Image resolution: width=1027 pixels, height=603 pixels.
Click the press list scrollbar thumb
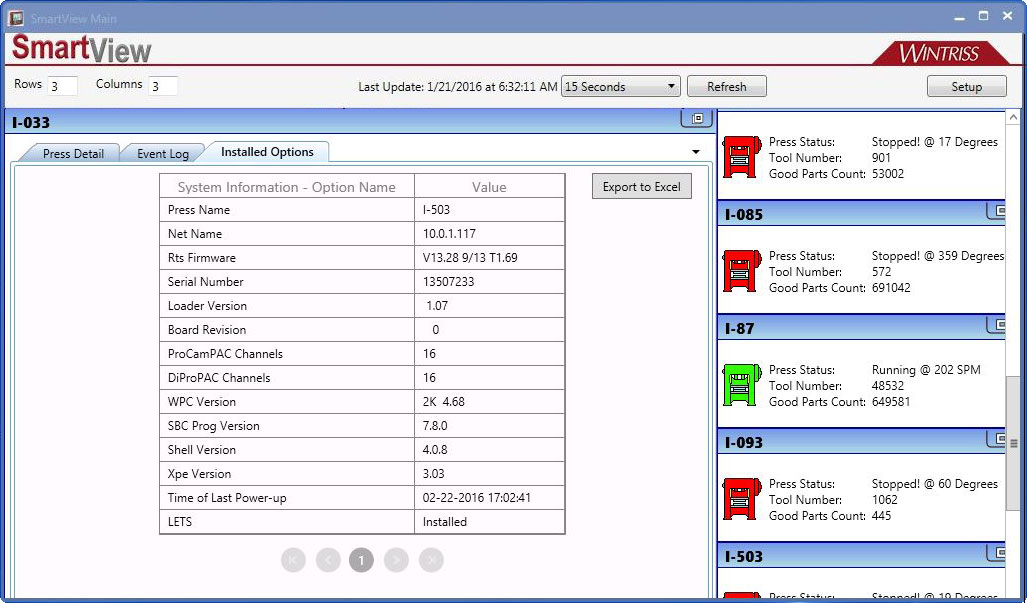[x=1013, y=443]
